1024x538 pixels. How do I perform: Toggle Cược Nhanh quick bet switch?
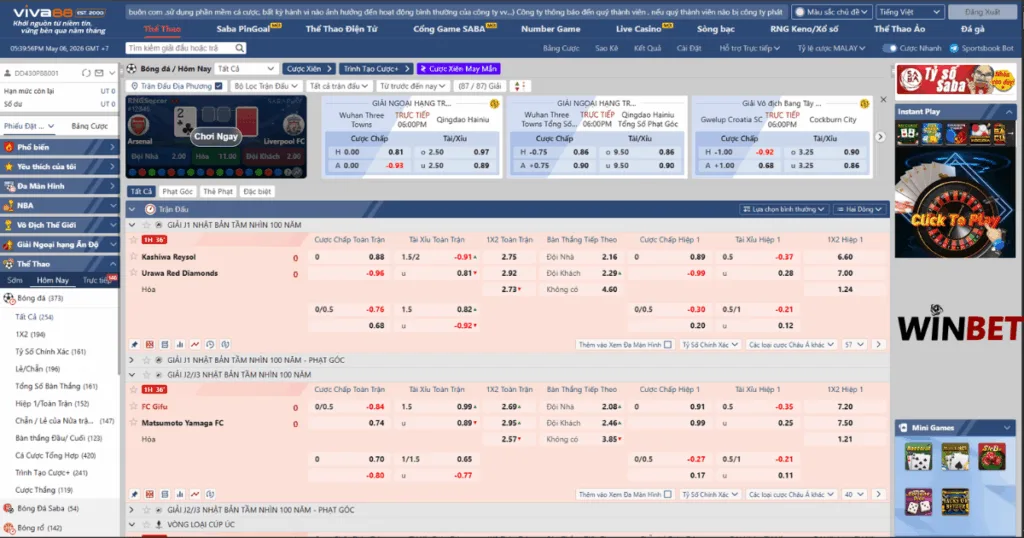click(x=889, y=48)
